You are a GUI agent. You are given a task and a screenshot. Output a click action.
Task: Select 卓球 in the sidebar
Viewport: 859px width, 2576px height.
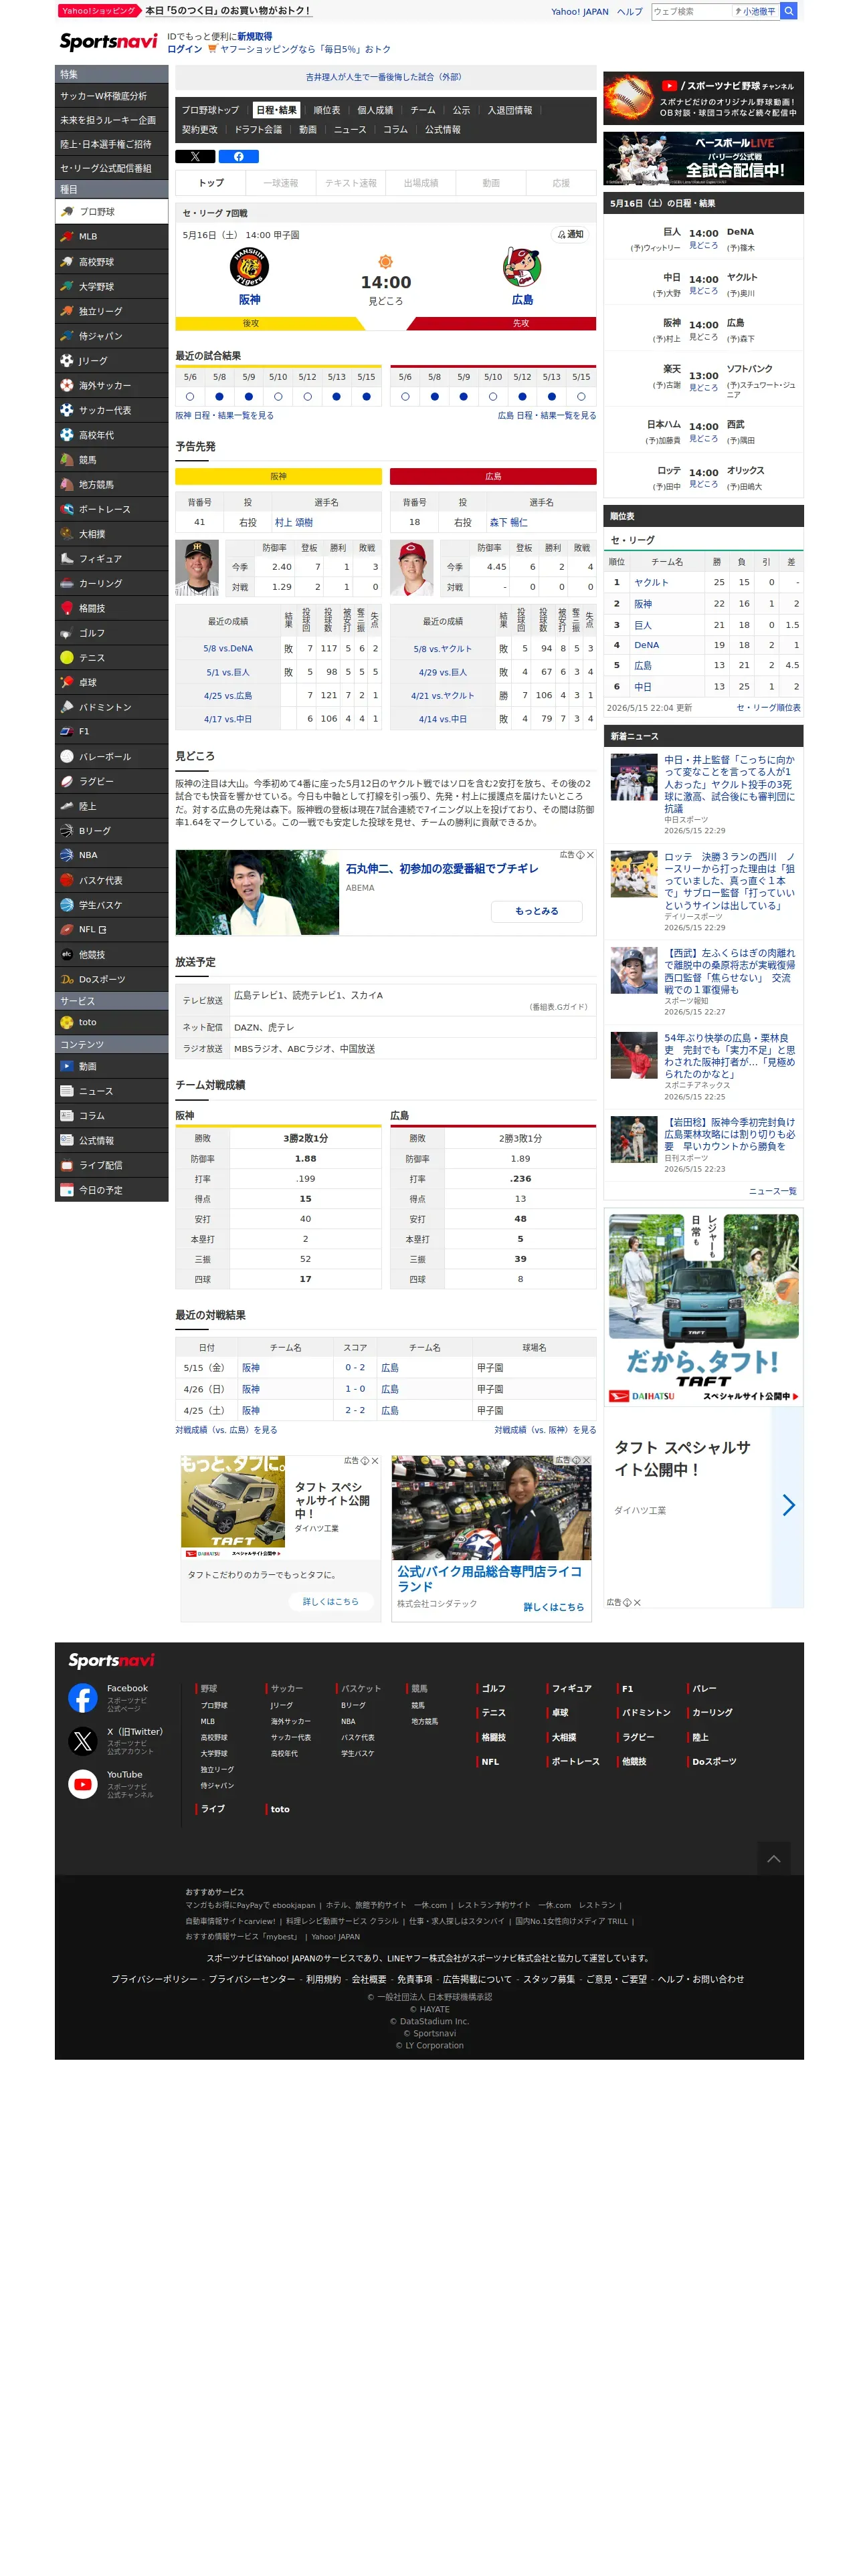click(x=111, y=682)
